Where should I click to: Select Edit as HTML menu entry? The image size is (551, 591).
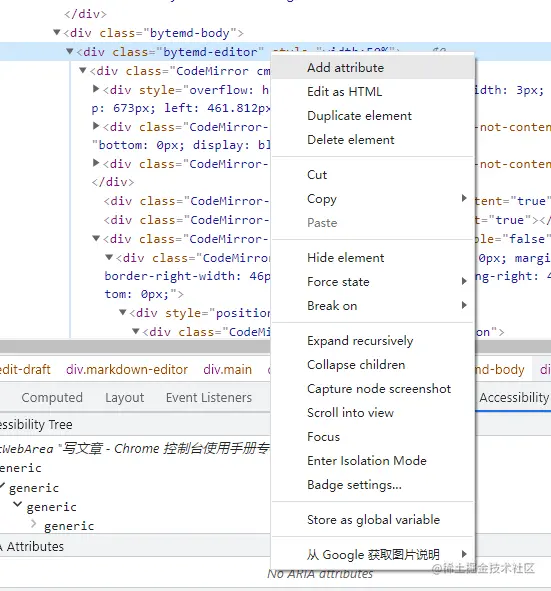[372, 92]
